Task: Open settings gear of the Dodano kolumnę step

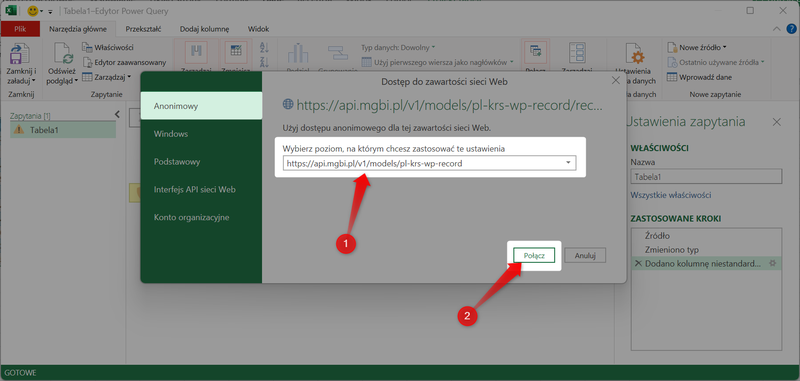Action: click(x=772, y=264)
